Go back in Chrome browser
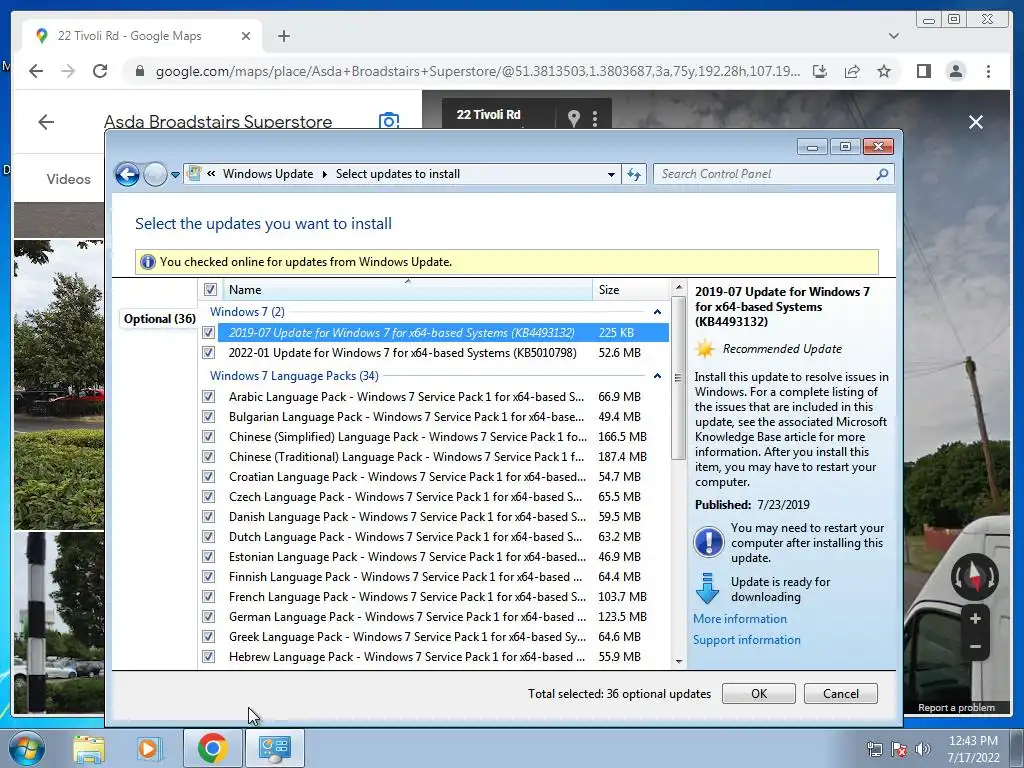The width and height of the screenshot is (1024, 768). pos(36,71)
